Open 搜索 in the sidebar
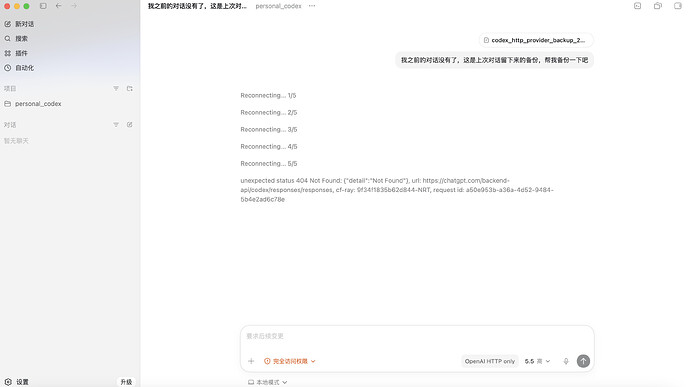 coord(16,39)
